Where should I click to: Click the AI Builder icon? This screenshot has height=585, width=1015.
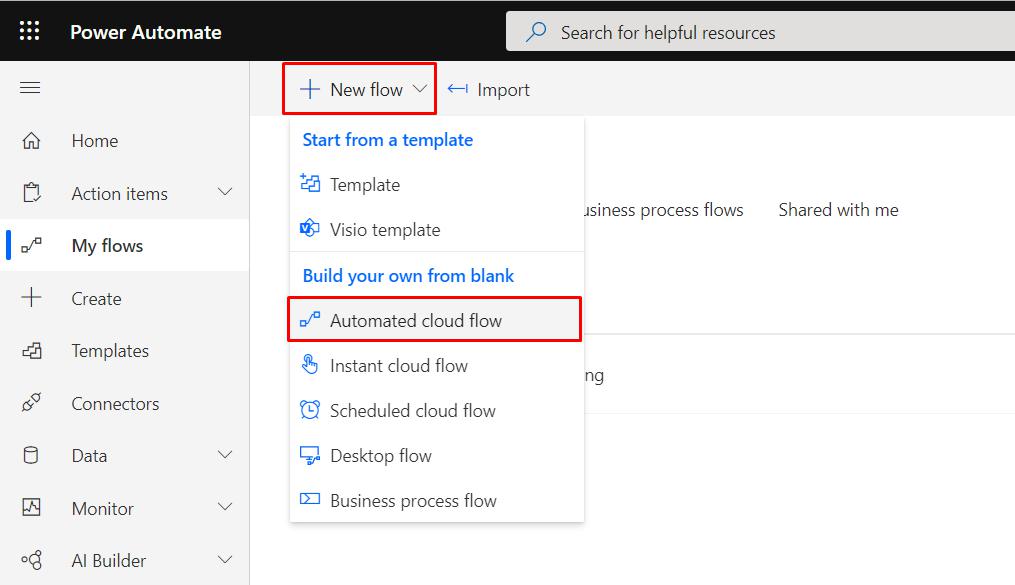(x=32, y=560)
